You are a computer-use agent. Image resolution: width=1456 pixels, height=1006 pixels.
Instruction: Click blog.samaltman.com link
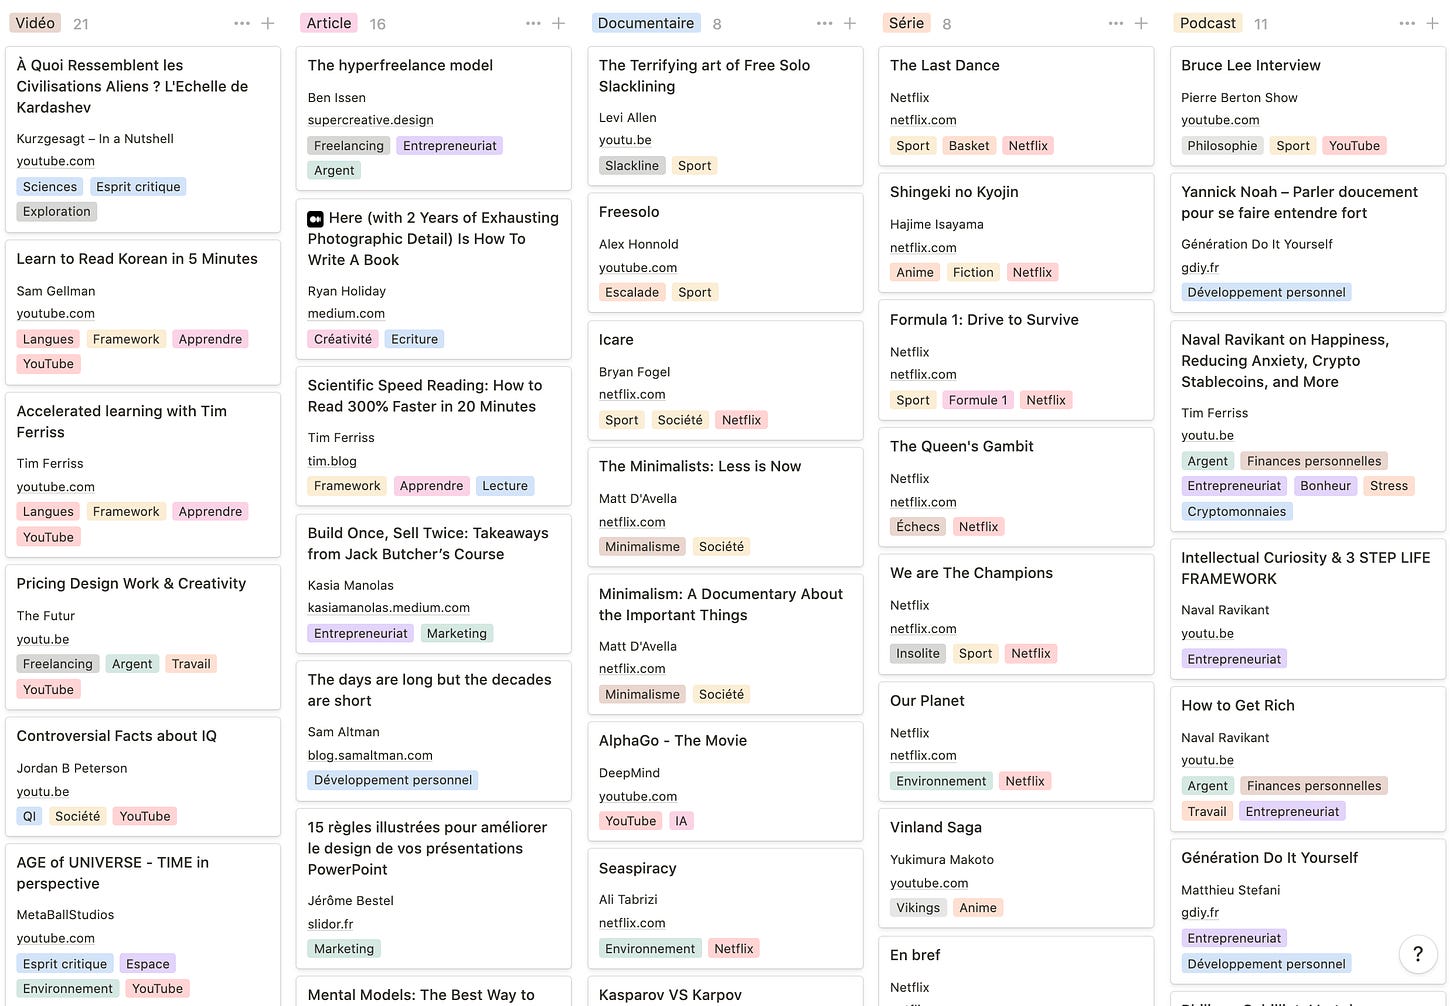(x=370, y=755)
